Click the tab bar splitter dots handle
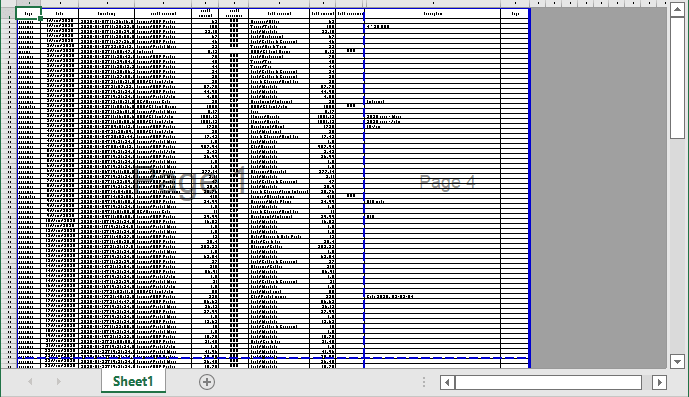The image size is (689, 397). click(424, 382)
